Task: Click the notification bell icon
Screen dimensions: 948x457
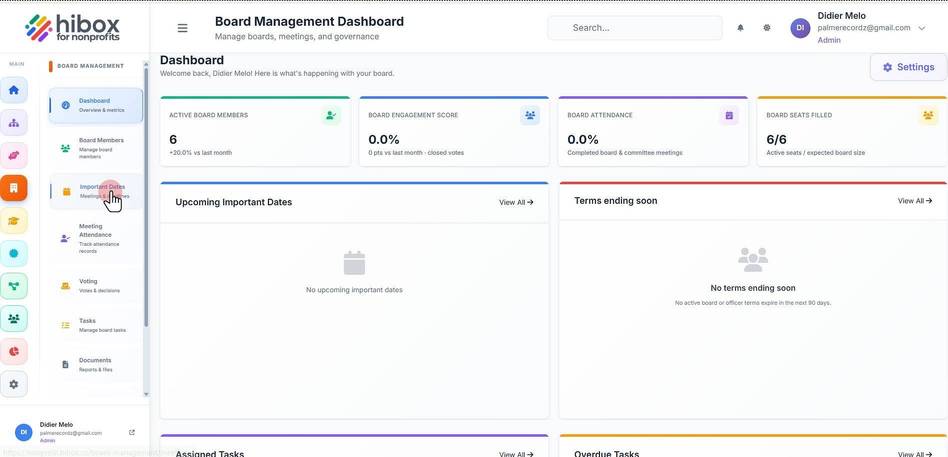Action: point(740,28)
